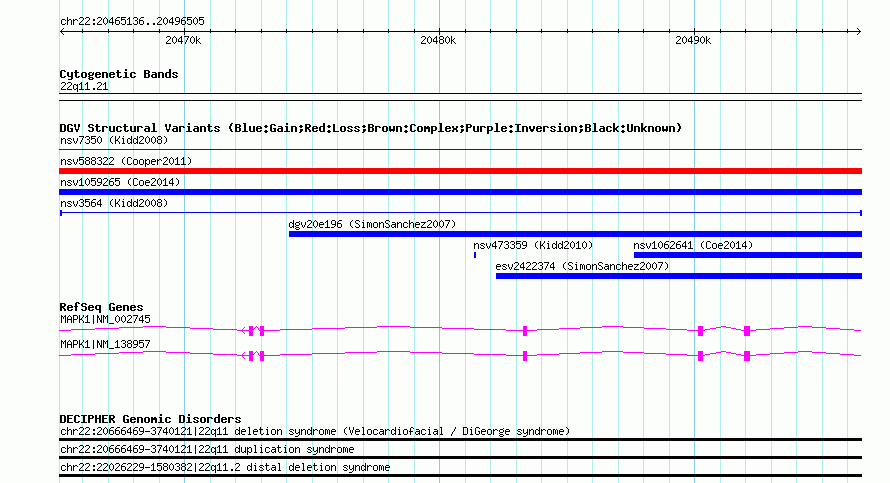This screenshot has height=483, width=890.
Task: Click the 20480k ruler label
Action: (x=438, y=40)
